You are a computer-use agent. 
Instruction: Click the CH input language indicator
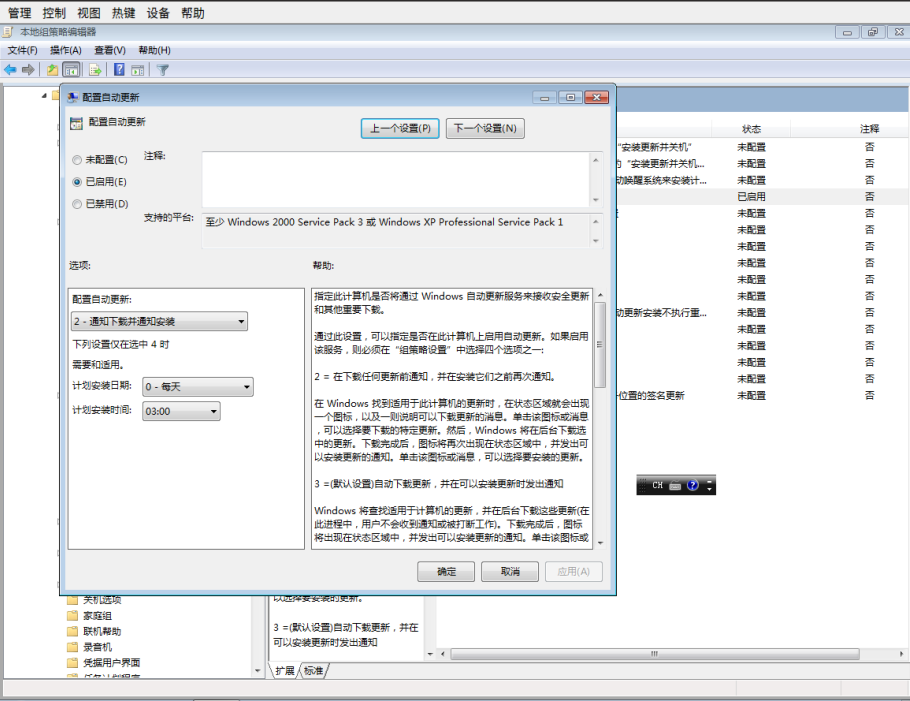[x=657, y=485]
